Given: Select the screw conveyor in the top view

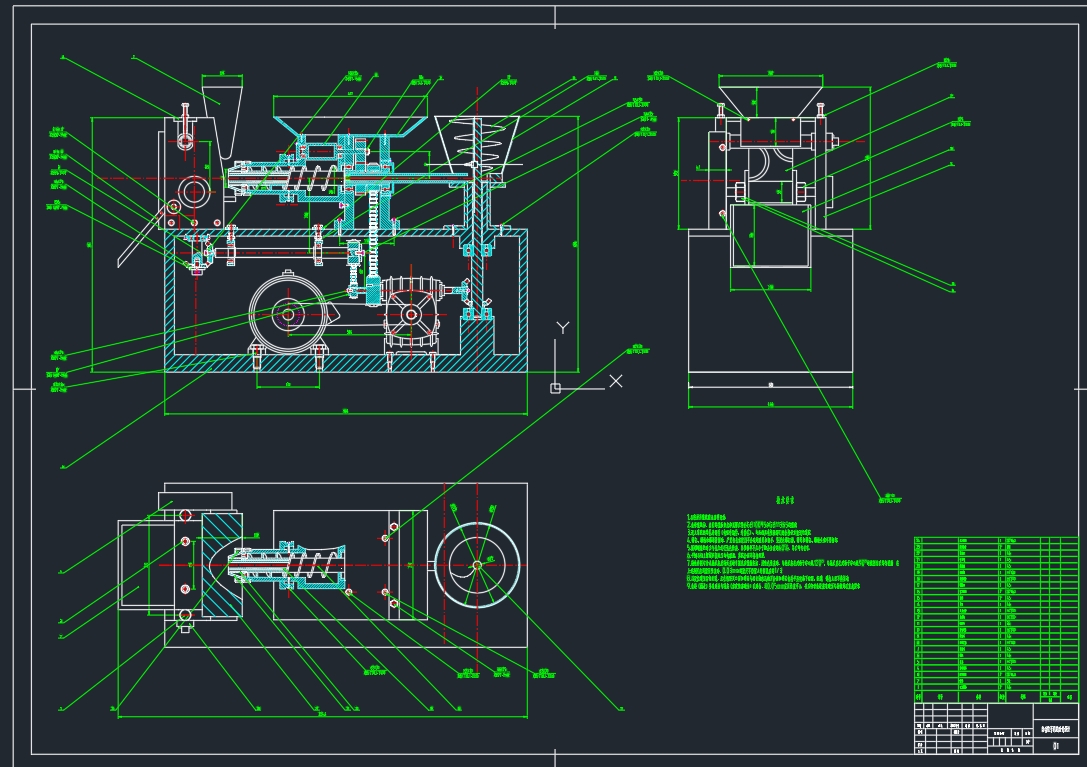Looking at the screenshot, I should (288, 564).
